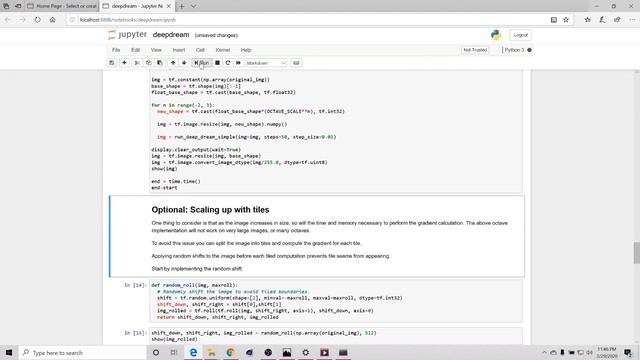Open reading view in the address bar
Screen dimensions: 640x360
click(553, 20)
